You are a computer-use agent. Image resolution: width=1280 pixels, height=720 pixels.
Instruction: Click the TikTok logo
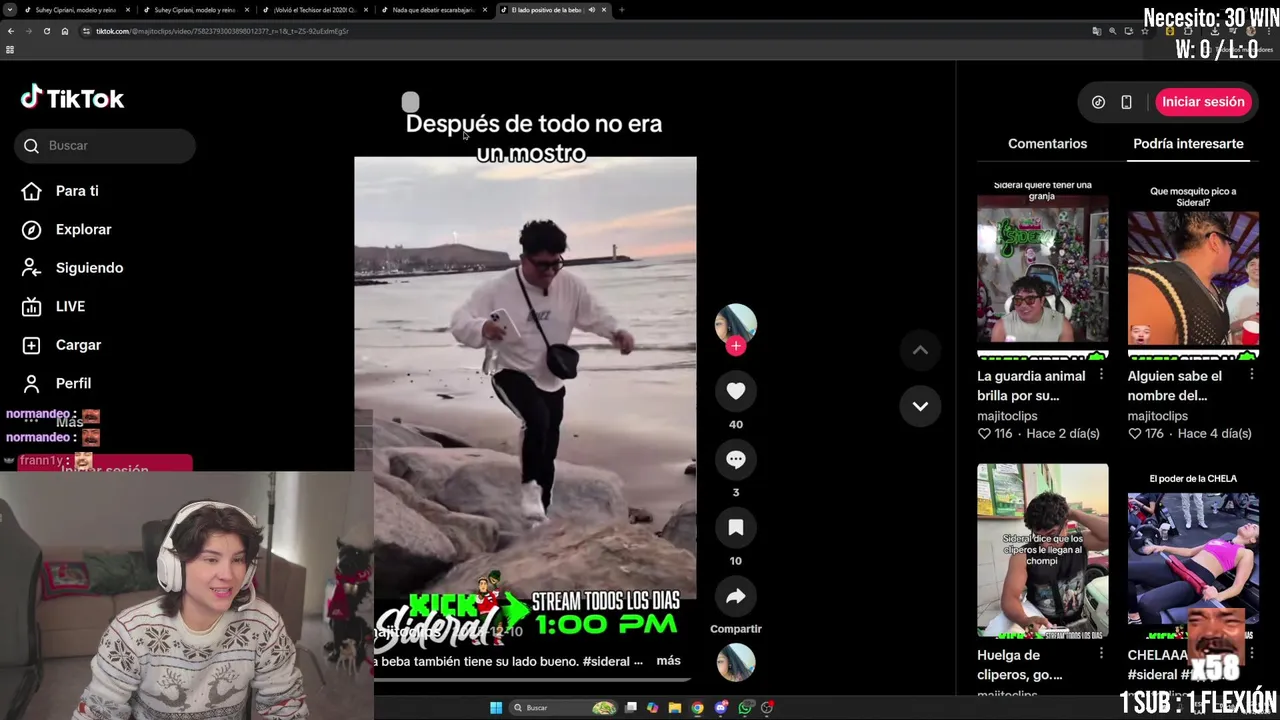(72, 98)
